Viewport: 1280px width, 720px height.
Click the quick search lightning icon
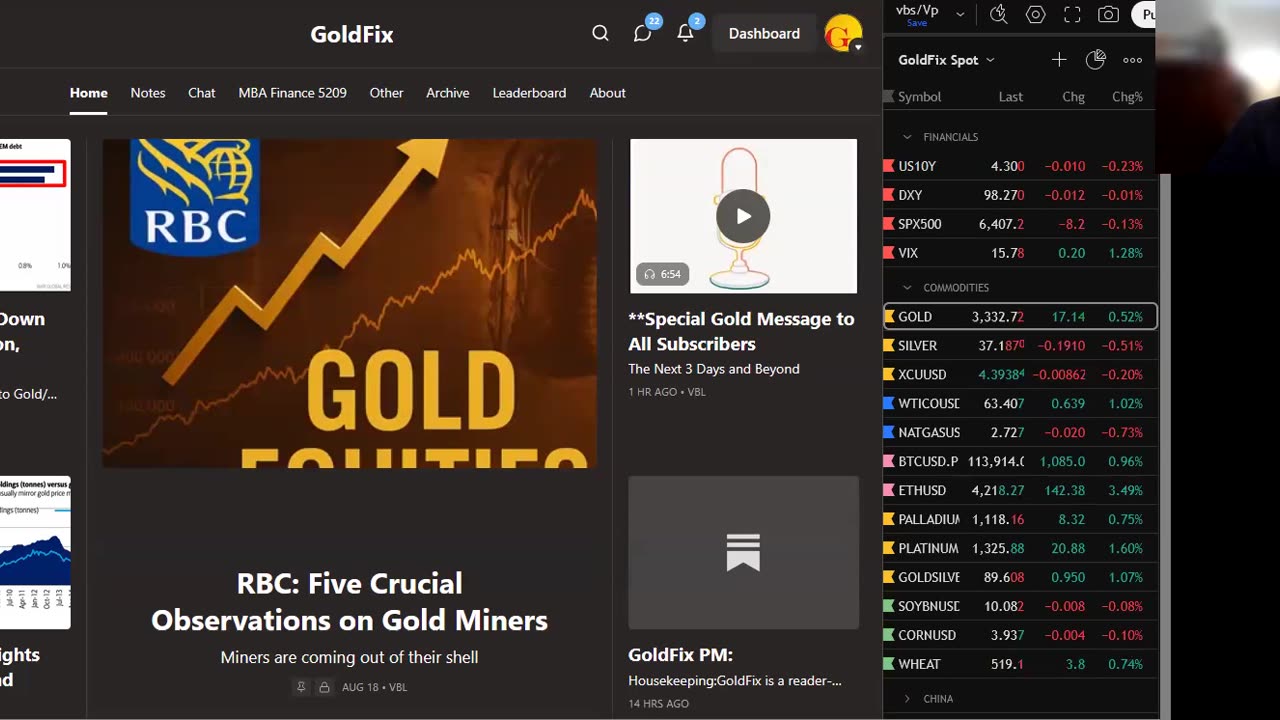tap(998, 14)
